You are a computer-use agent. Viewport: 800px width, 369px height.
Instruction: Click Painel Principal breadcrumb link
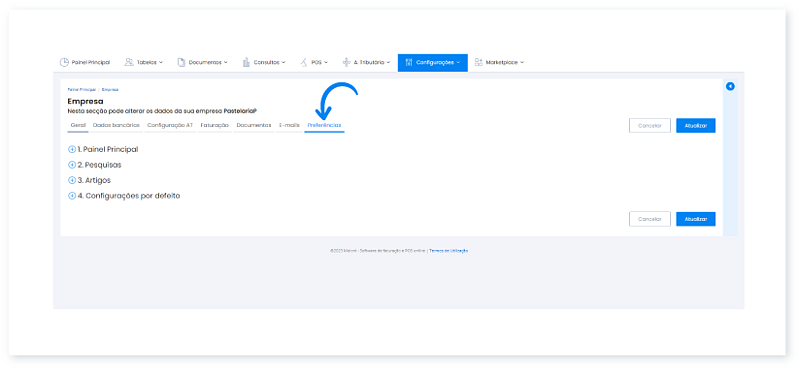point(82,89)
